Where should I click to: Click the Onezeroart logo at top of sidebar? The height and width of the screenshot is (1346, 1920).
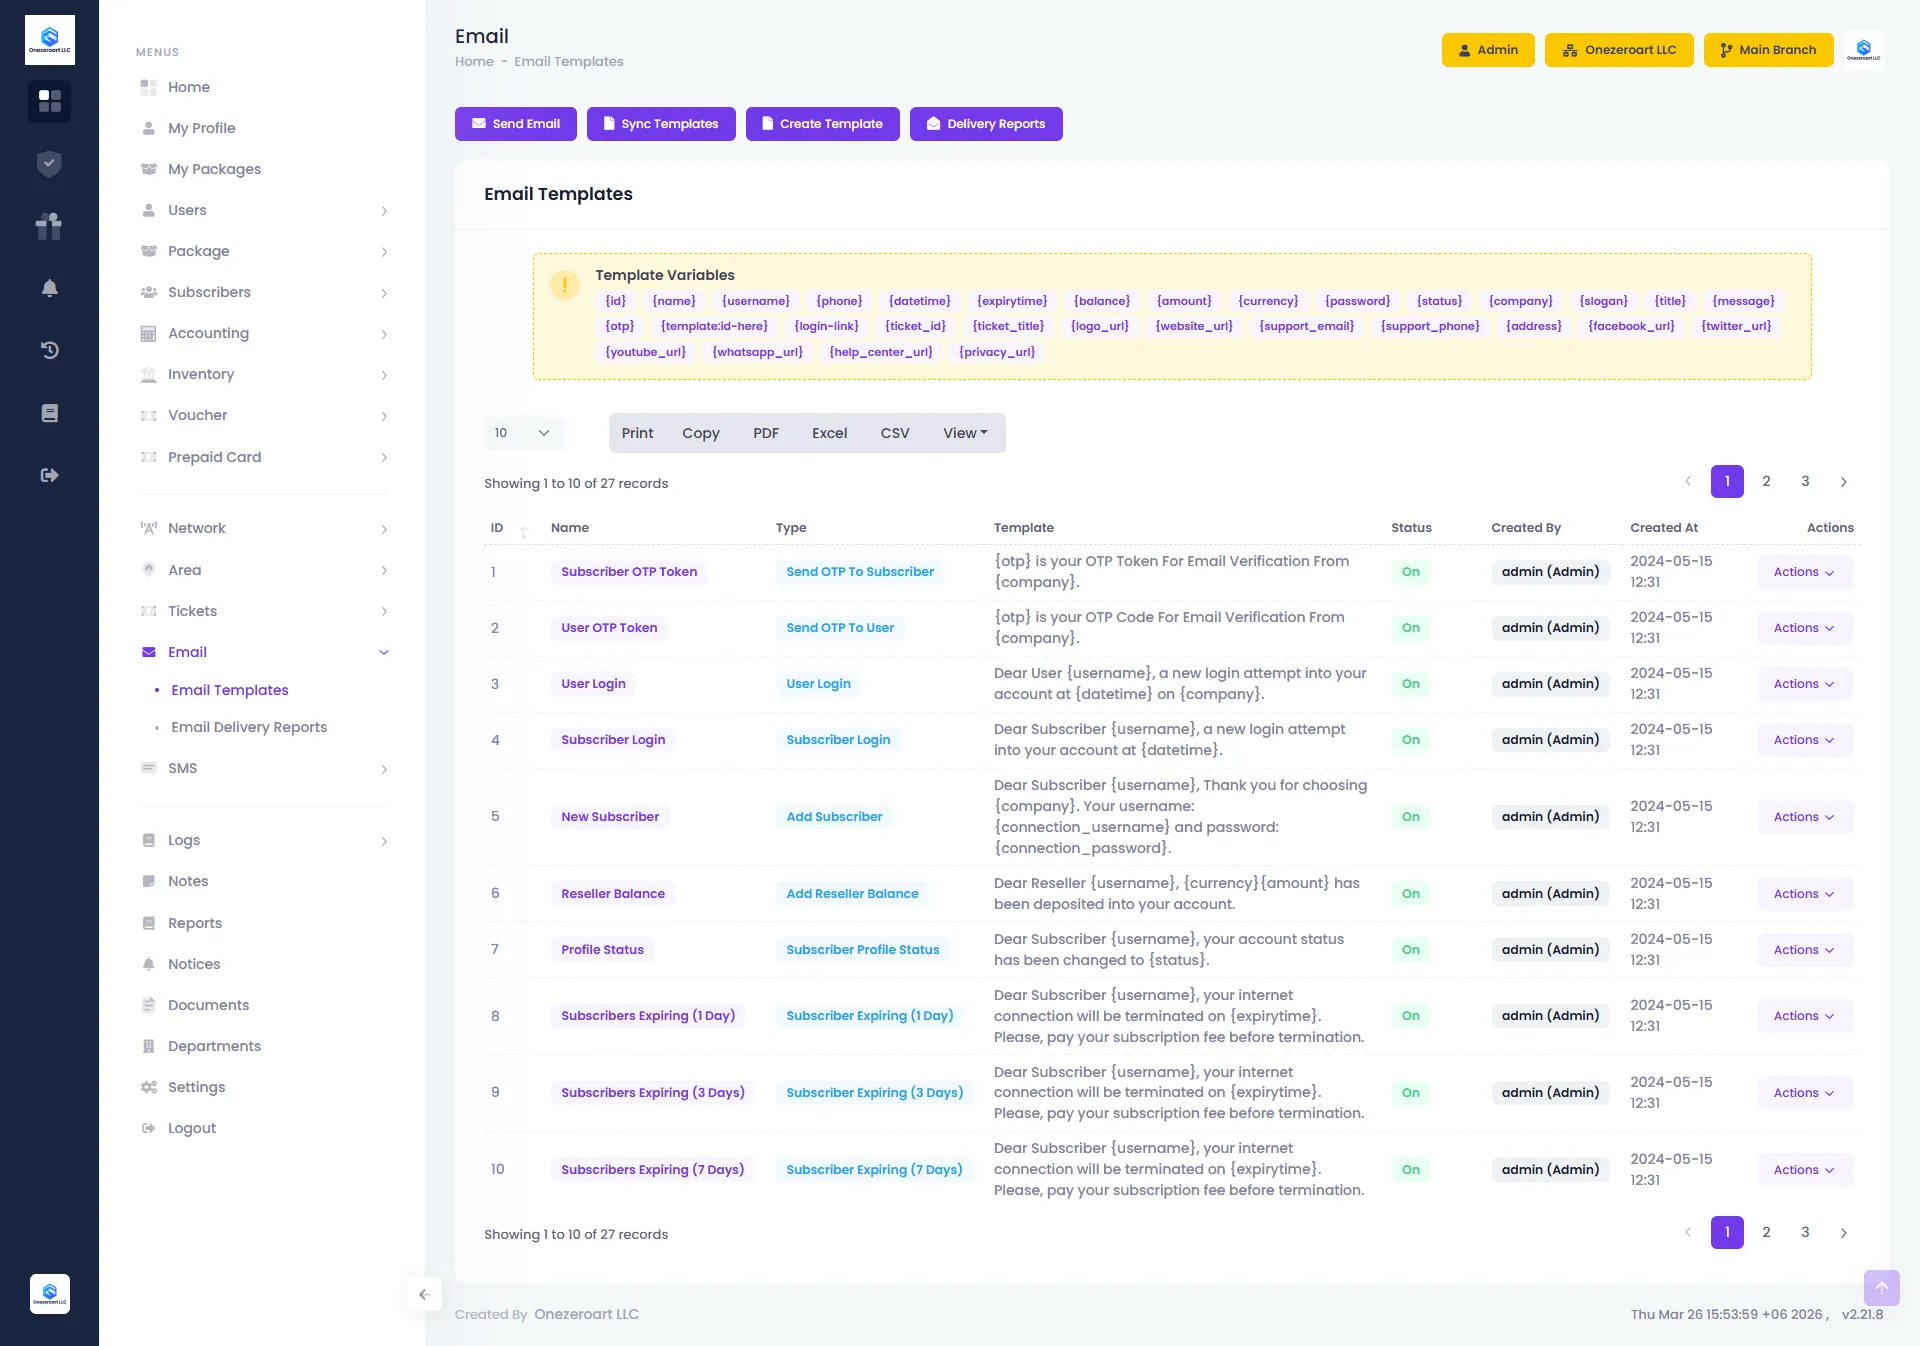tap(49, 39)
